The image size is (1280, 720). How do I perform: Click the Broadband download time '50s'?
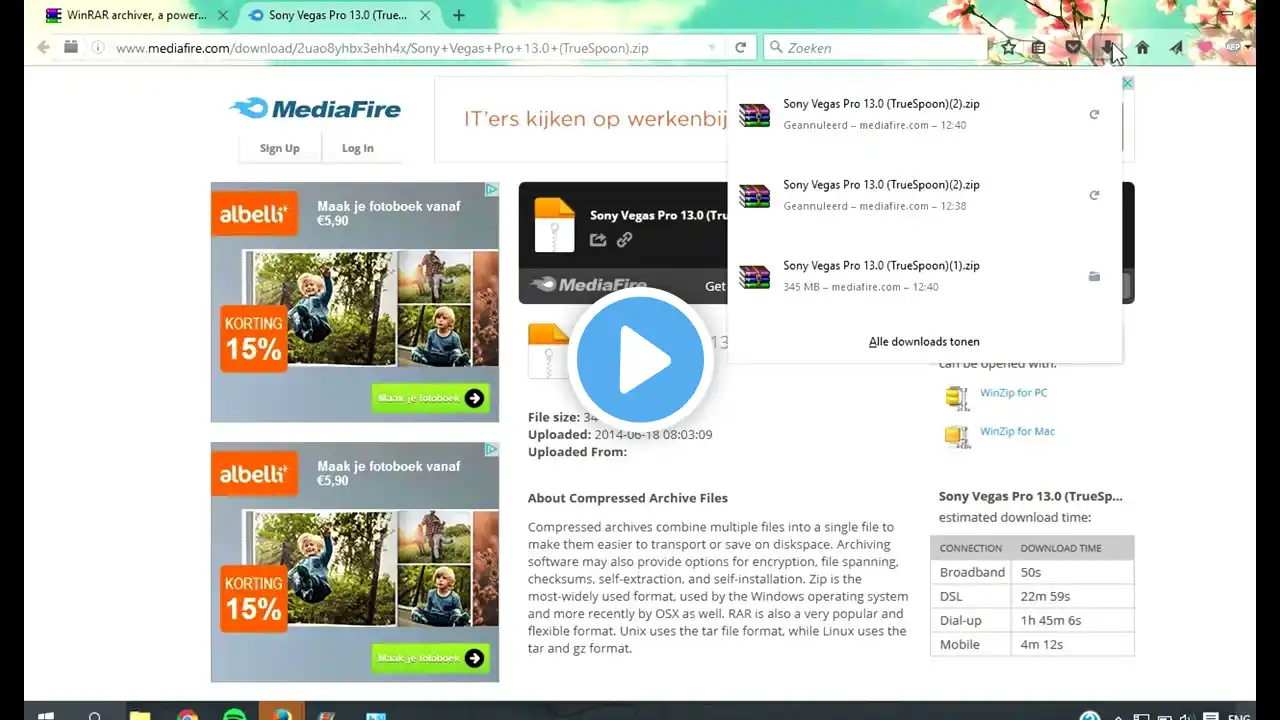point(1030,572)
